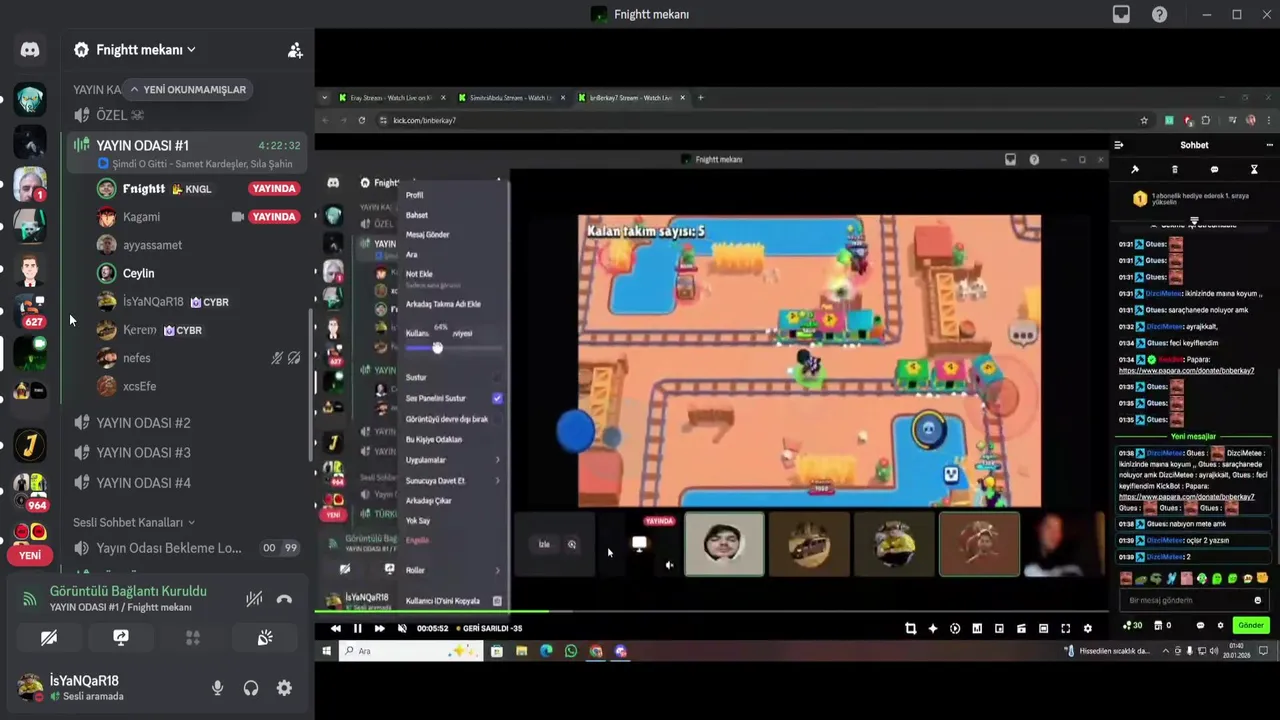Toggle the mute speaker in stream player
The width and height of the screenshot is (1280, 720).
(402, 628)
